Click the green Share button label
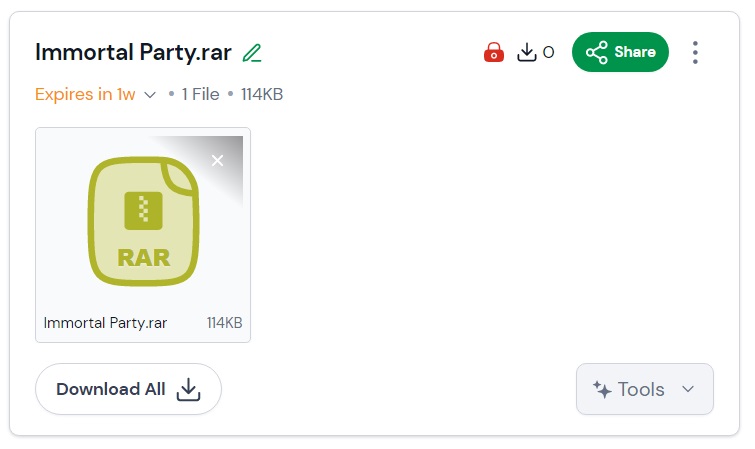Image resolution: width=755 pixels, height=449 pixels. click(x=635, y=52)
